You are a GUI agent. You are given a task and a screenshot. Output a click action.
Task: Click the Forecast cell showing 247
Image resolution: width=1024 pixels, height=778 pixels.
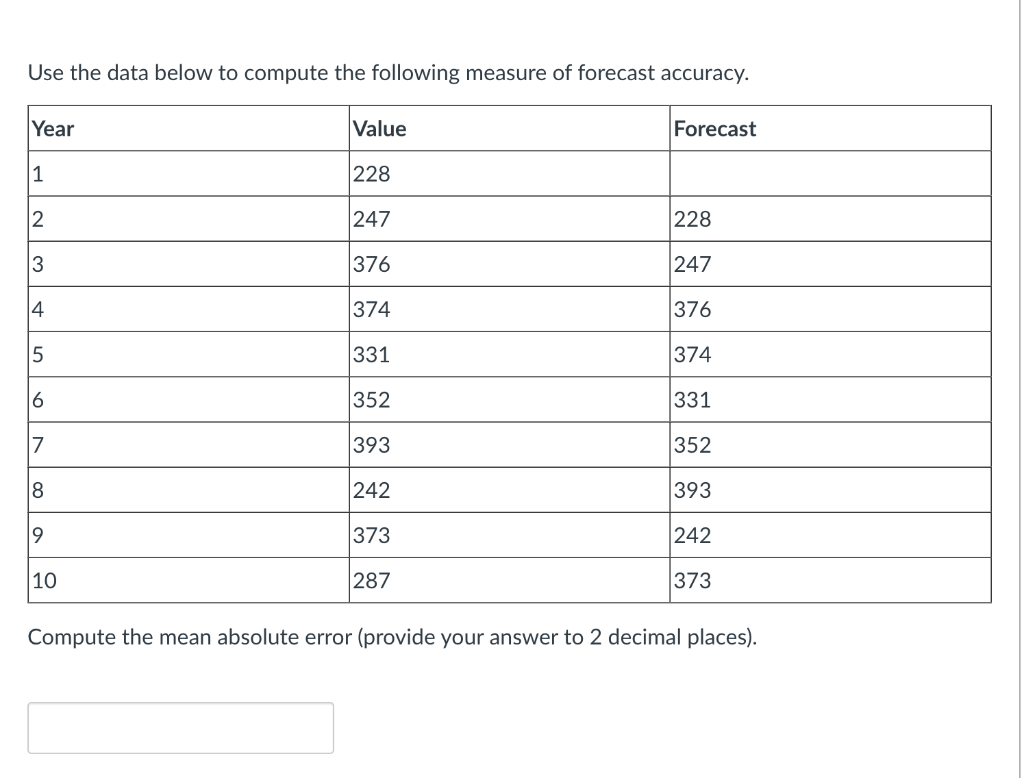[x=691, y=263]
